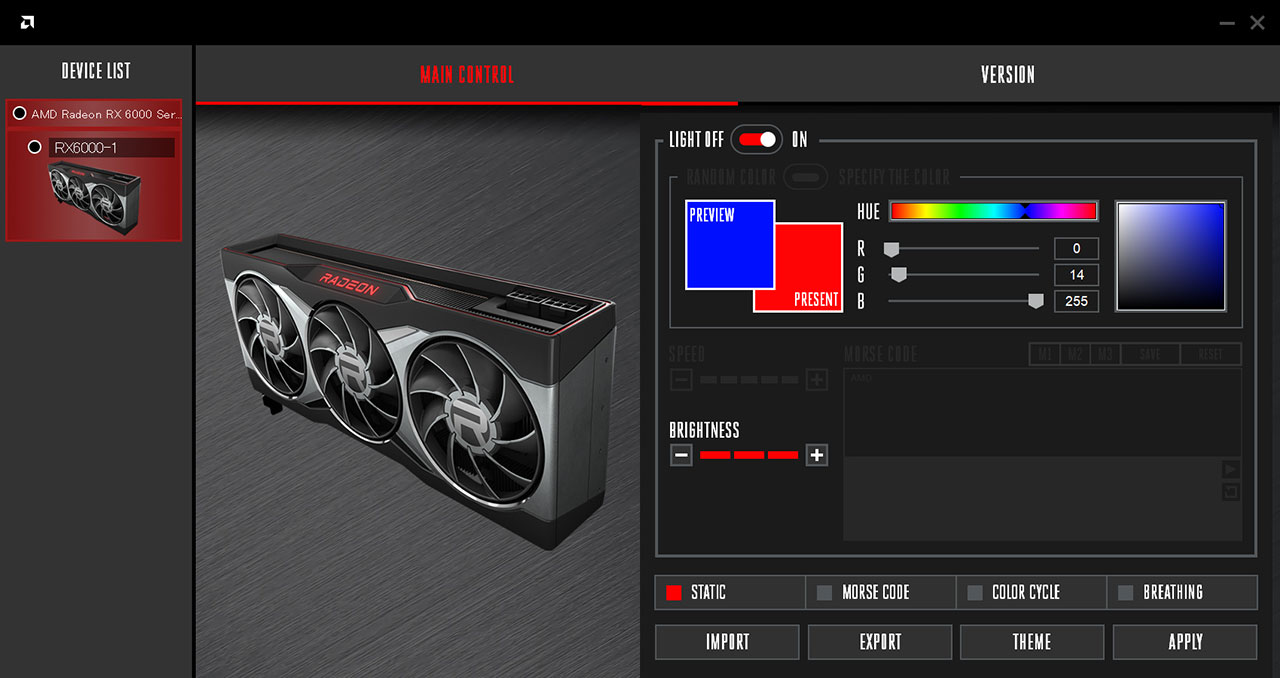Screen dimensions: 1280x678
Task: Click the Morse code Reset button
Action: [1211, 354]
